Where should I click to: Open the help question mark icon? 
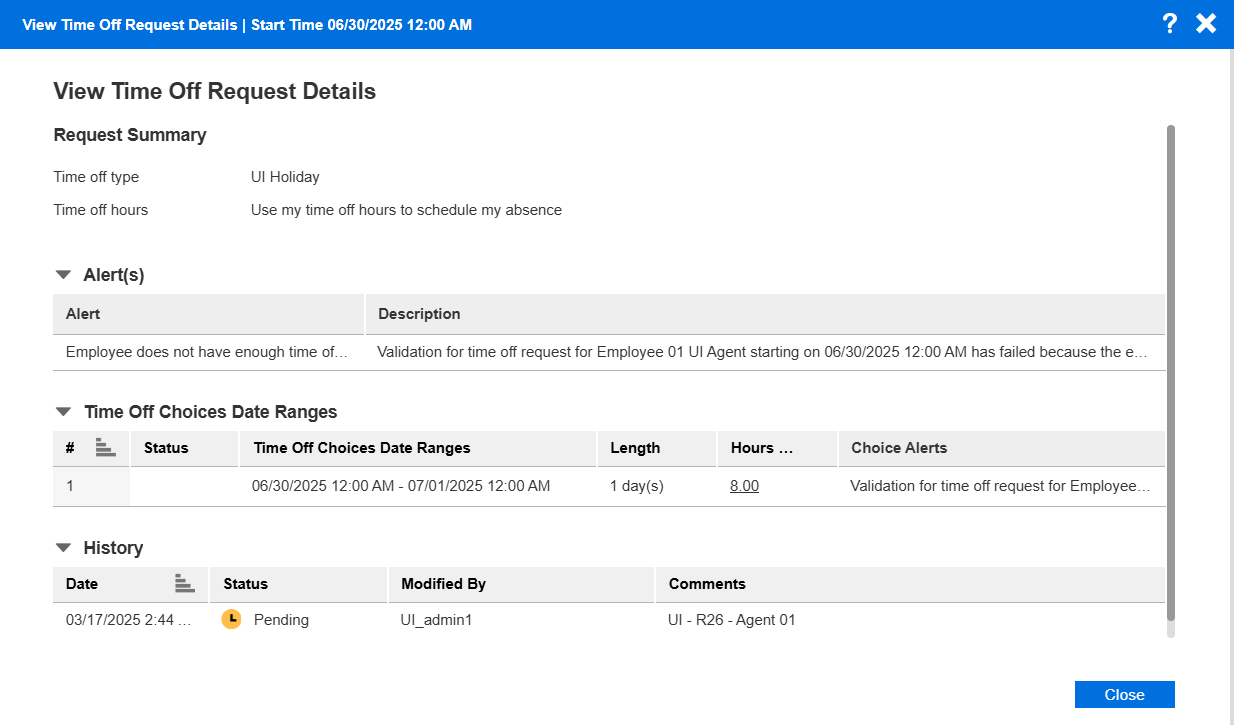click(1169, 24)
